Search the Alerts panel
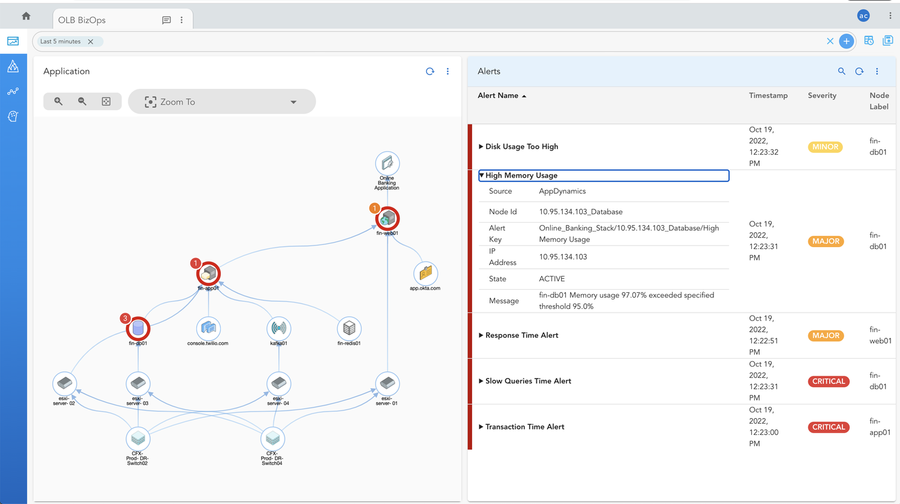Screen dimensions: 900x504 (841, 71)
